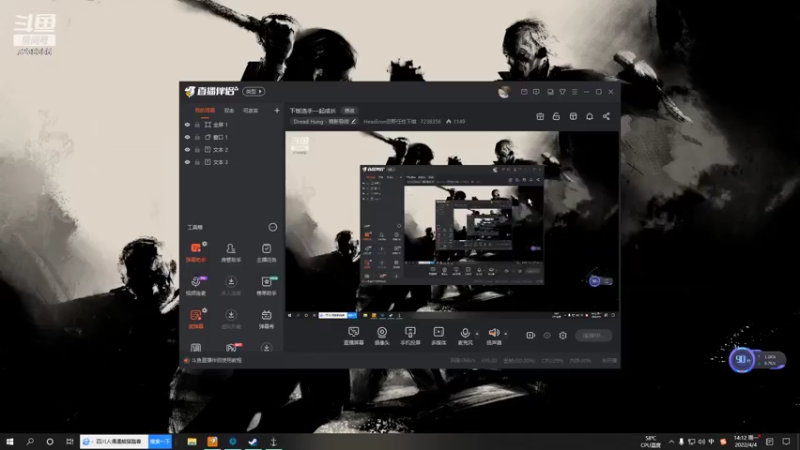The image size is (800, 450).
Task: Switch to the third scene tab
Action: point(251,111)
